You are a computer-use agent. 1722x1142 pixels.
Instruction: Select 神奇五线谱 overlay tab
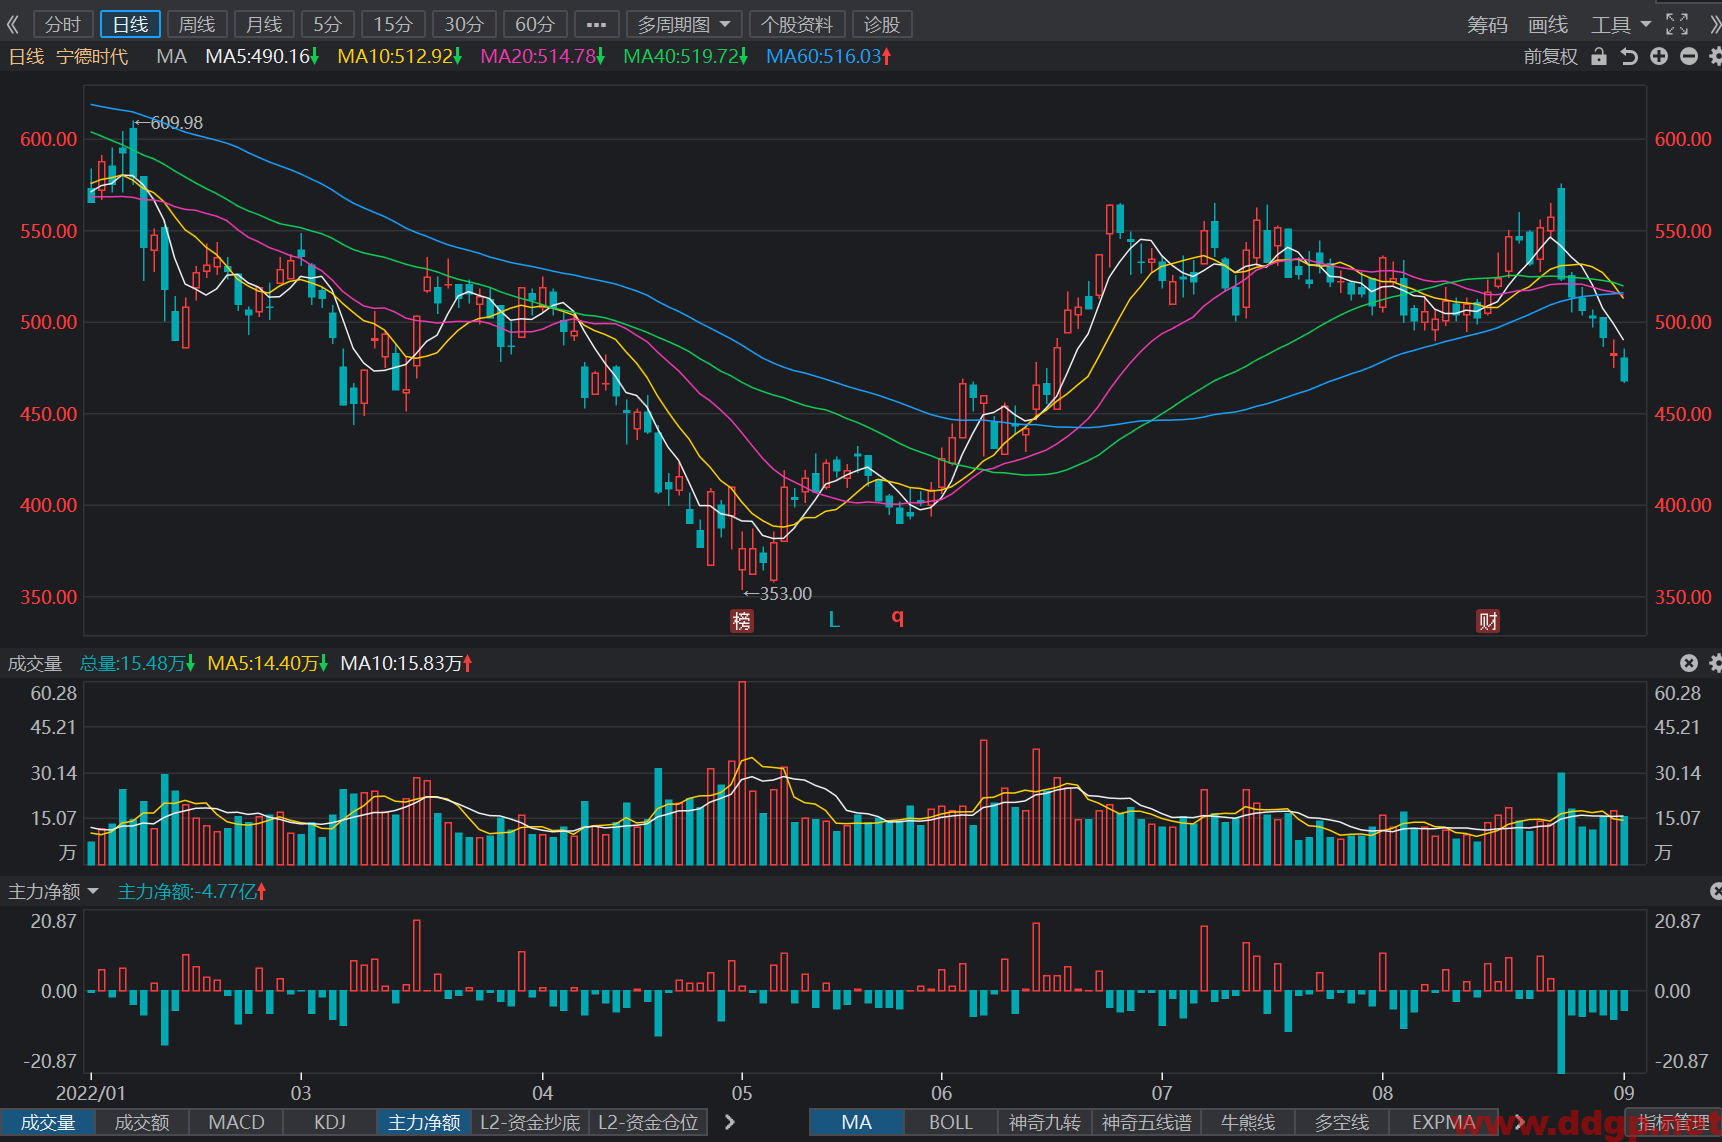1147,1122
